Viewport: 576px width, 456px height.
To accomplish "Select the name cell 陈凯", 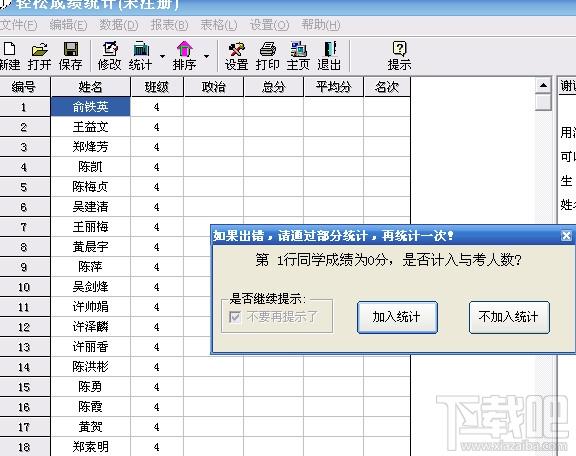I will coord(90,167).
